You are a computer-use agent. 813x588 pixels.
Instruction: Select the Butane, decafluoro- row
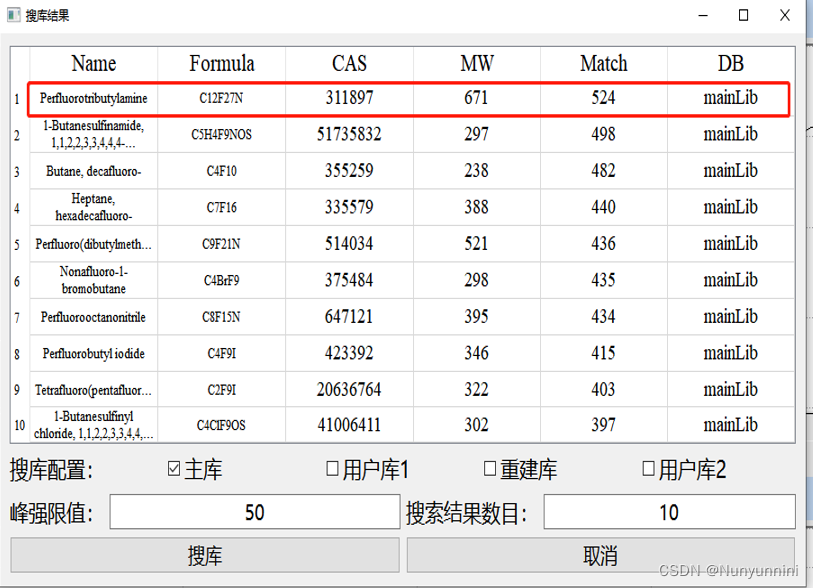coord(93,171)
